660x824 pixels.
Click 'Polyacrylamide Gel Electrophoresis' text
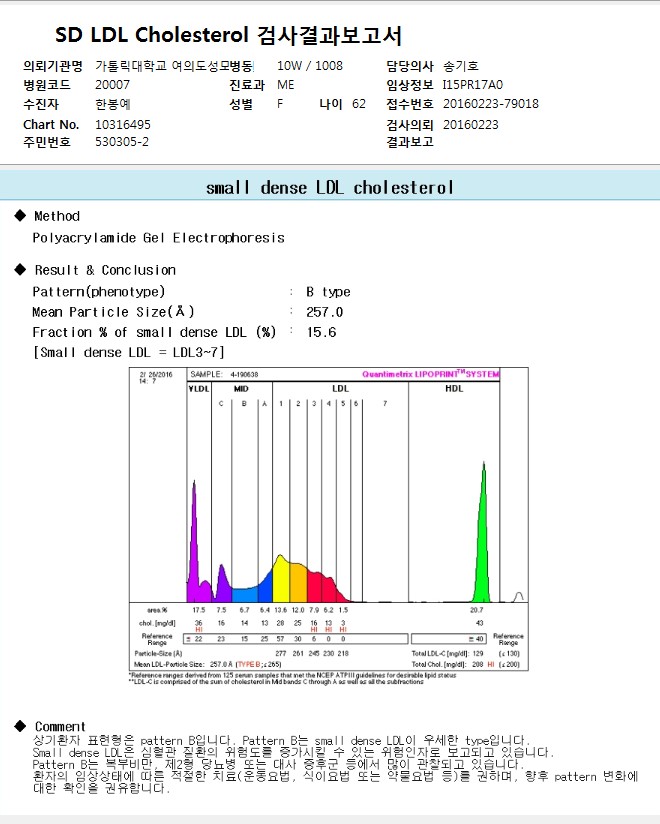(x=159, y=238)
